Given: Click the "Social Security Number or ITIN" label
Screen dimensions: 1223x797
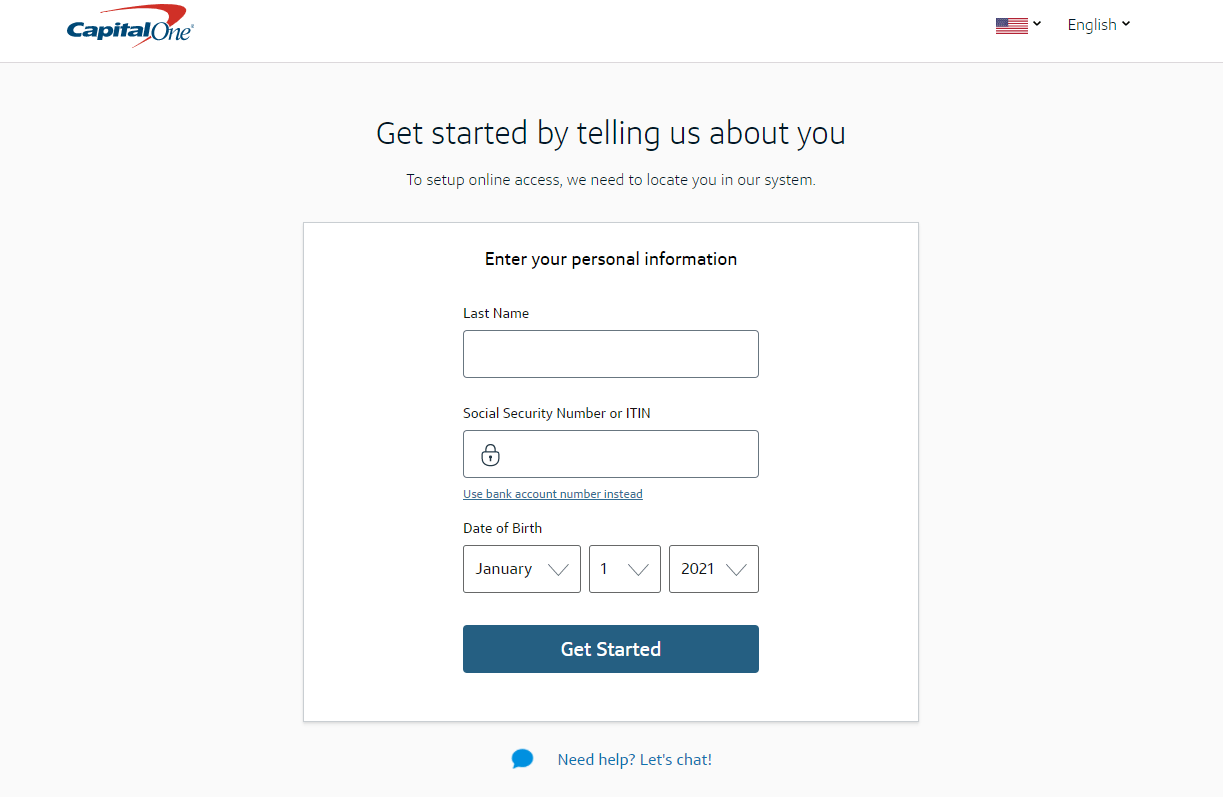Looking at the screenshot, I should tap(556, 413).
